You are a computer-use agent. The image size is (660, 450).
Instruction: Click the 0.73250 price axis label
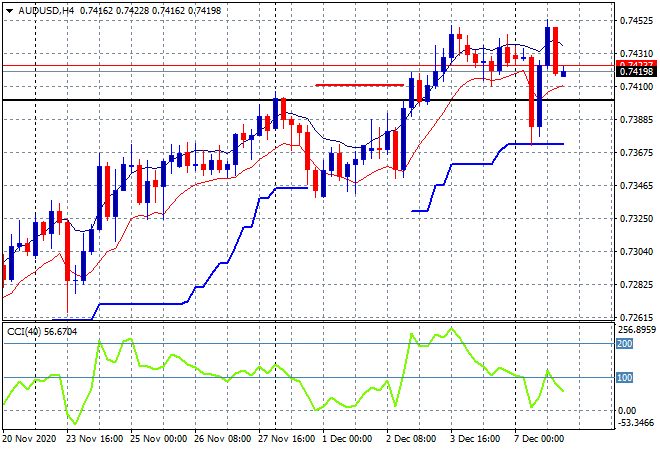tap(636, 218)
